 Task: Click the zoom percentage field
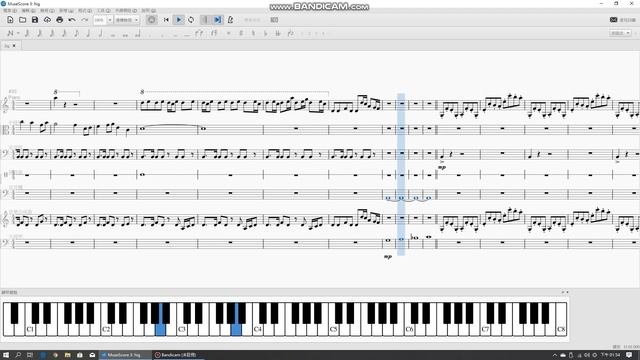click(100, 20)
